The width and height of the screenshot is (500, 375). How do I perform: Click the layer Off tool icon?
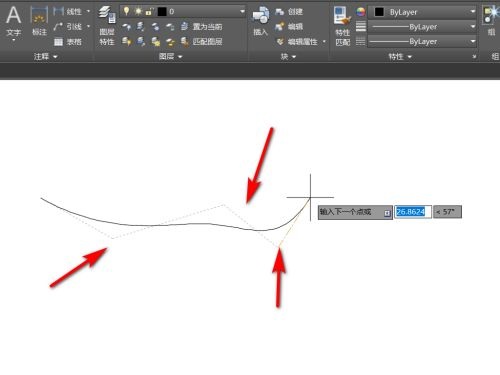coord(126,27)
